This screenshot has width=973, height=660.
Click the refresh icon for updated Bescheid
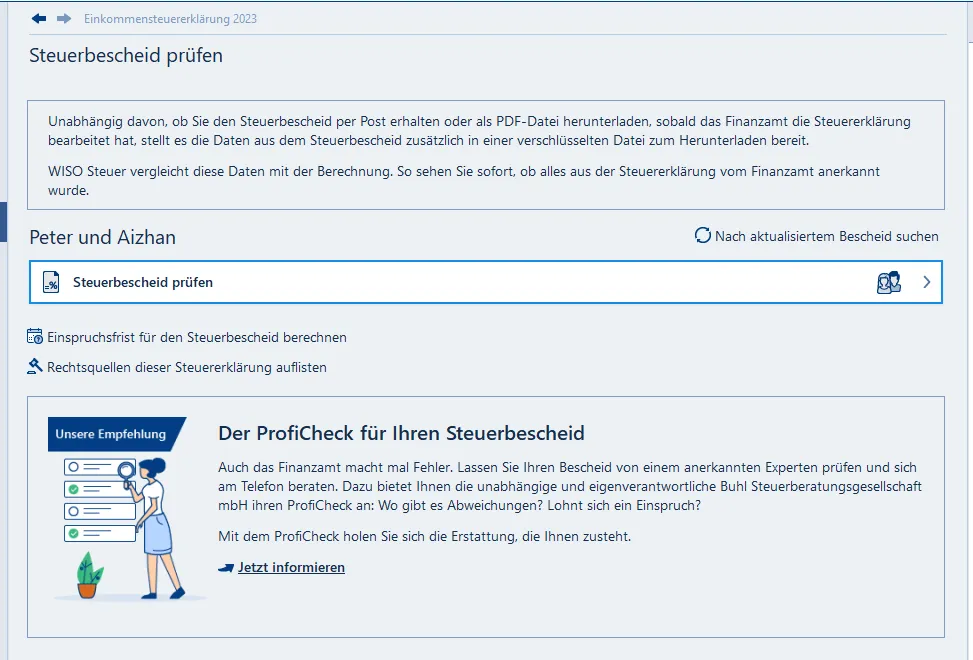tap(703, 236)
